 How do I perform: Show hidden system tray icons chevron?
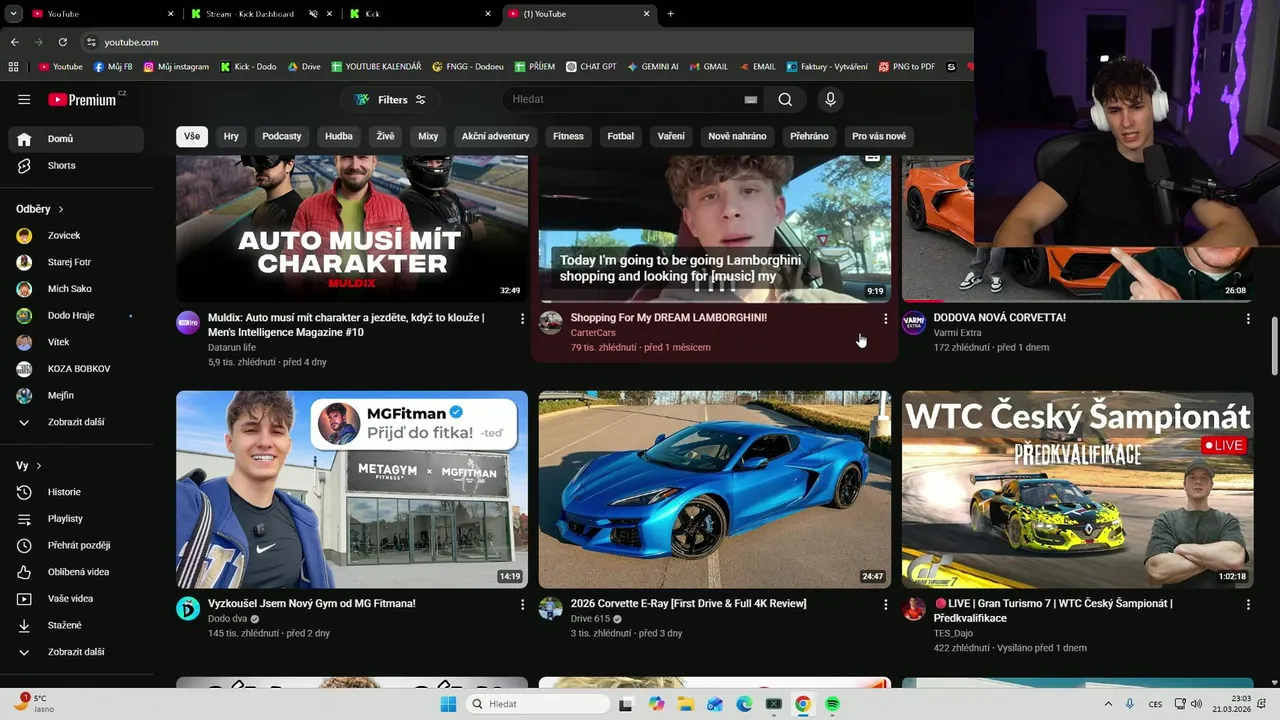coord(1108,704)
